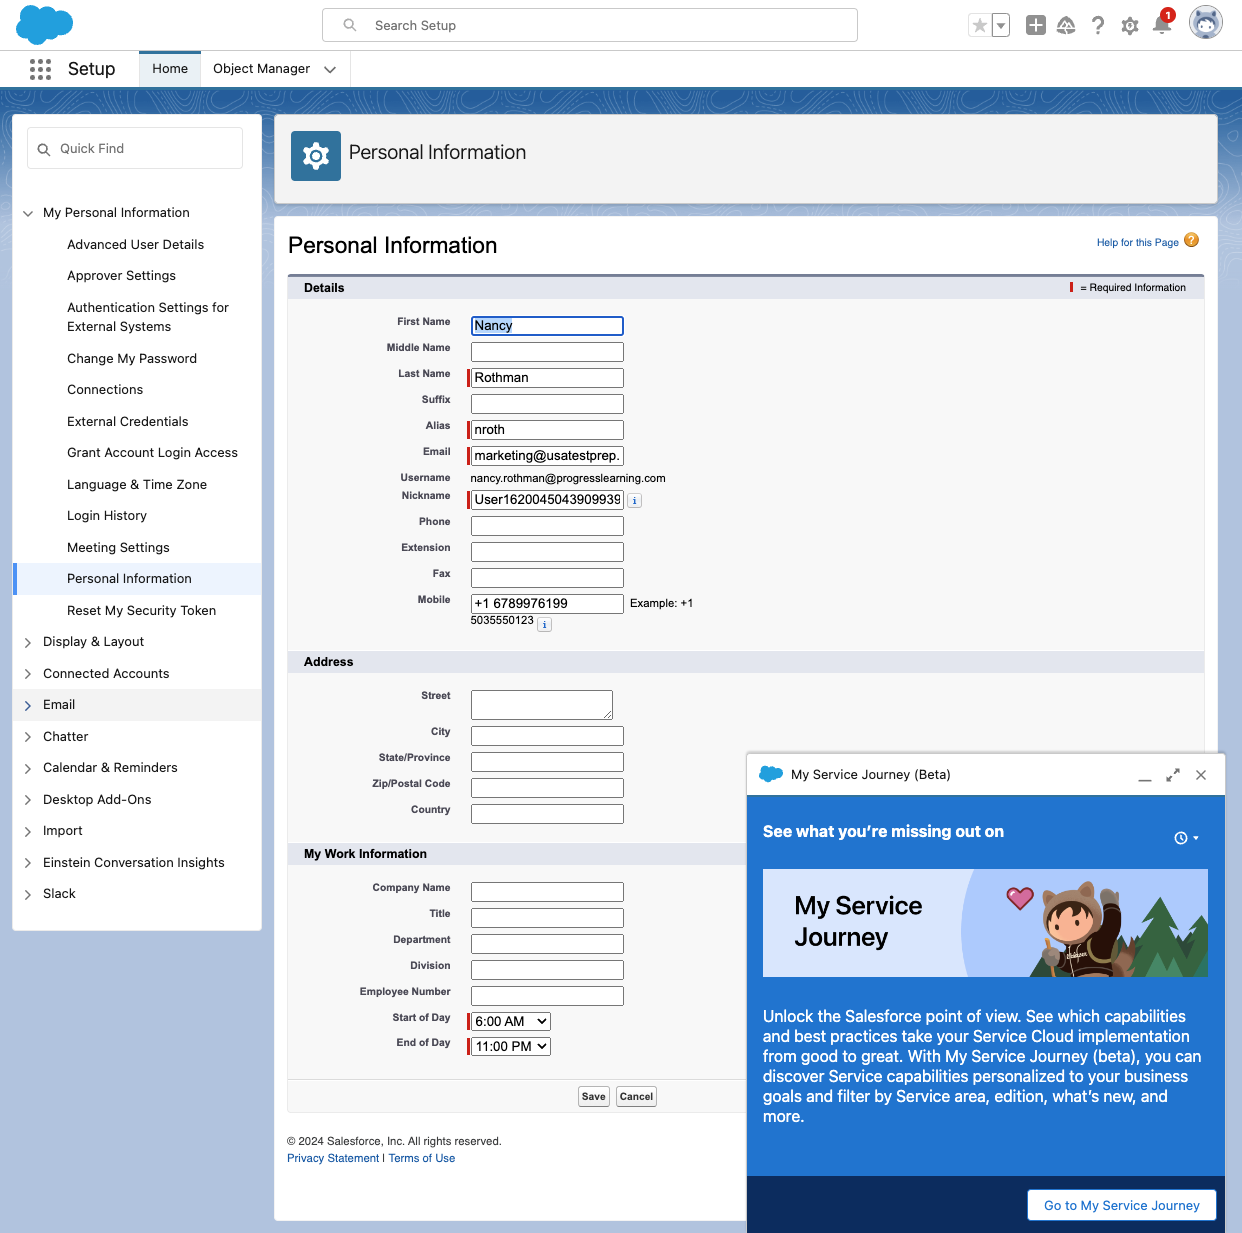Image resolution: width=1242 pixels, height=1233 pixels.
Task: Open the help question mark icon
Action: click(1098, 26)
